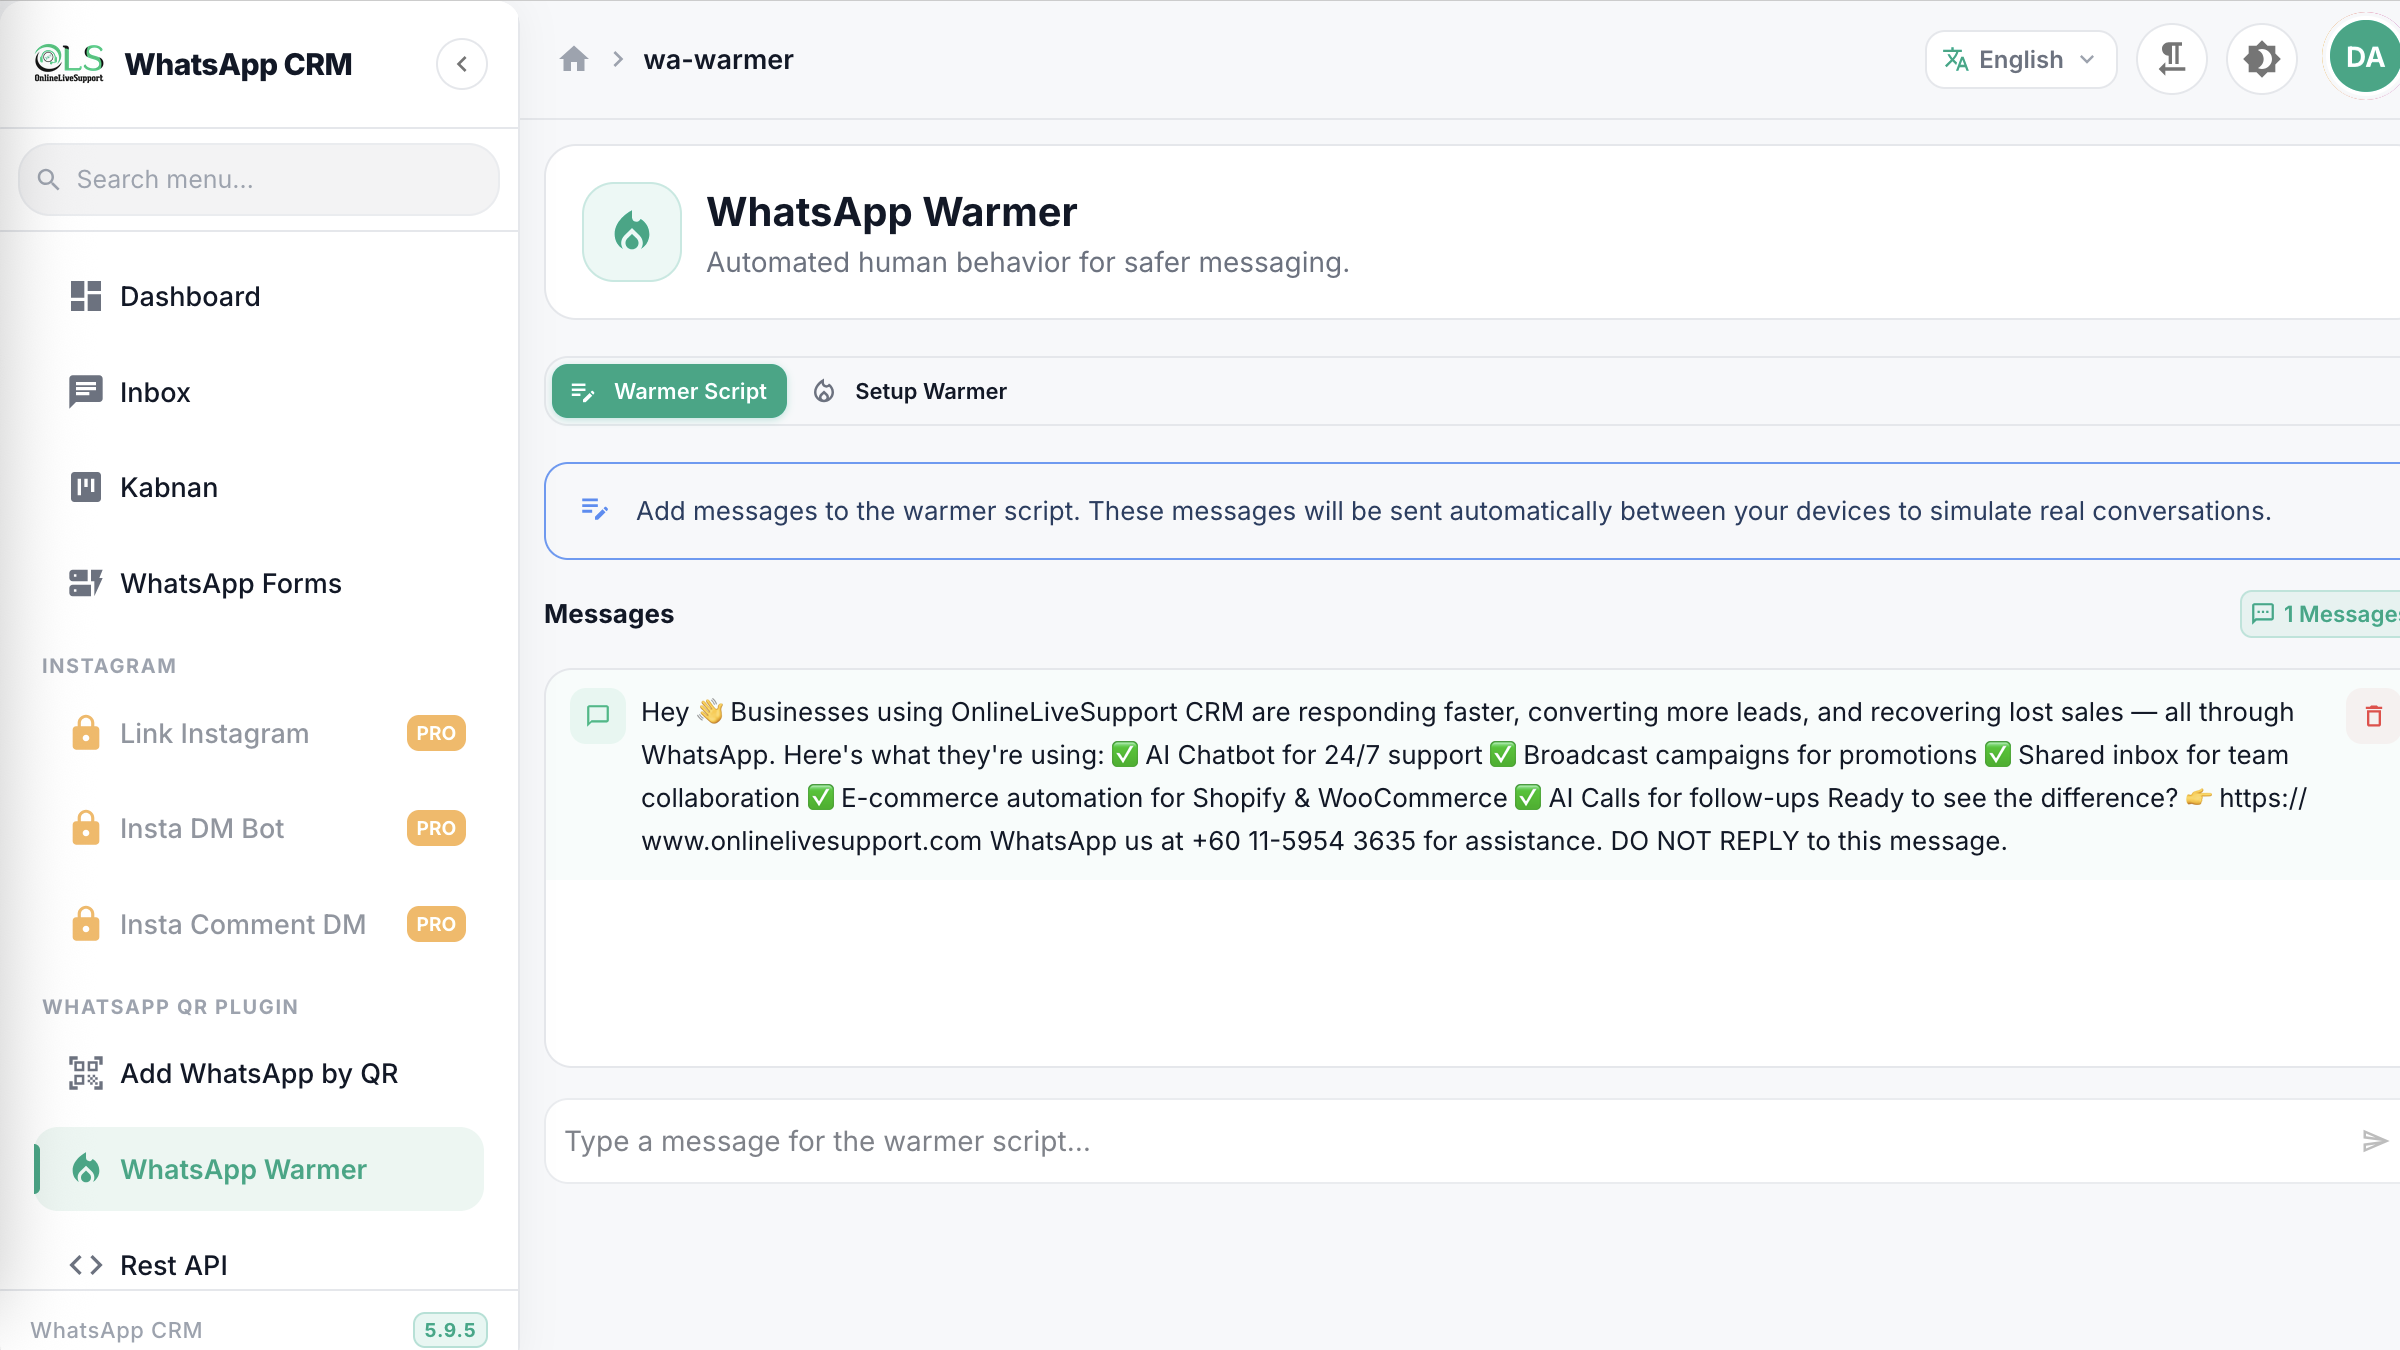The image size is (2400, 1350).
Task: Open Add WhatsApp by QR
Action: click(x=259, y=1073)
